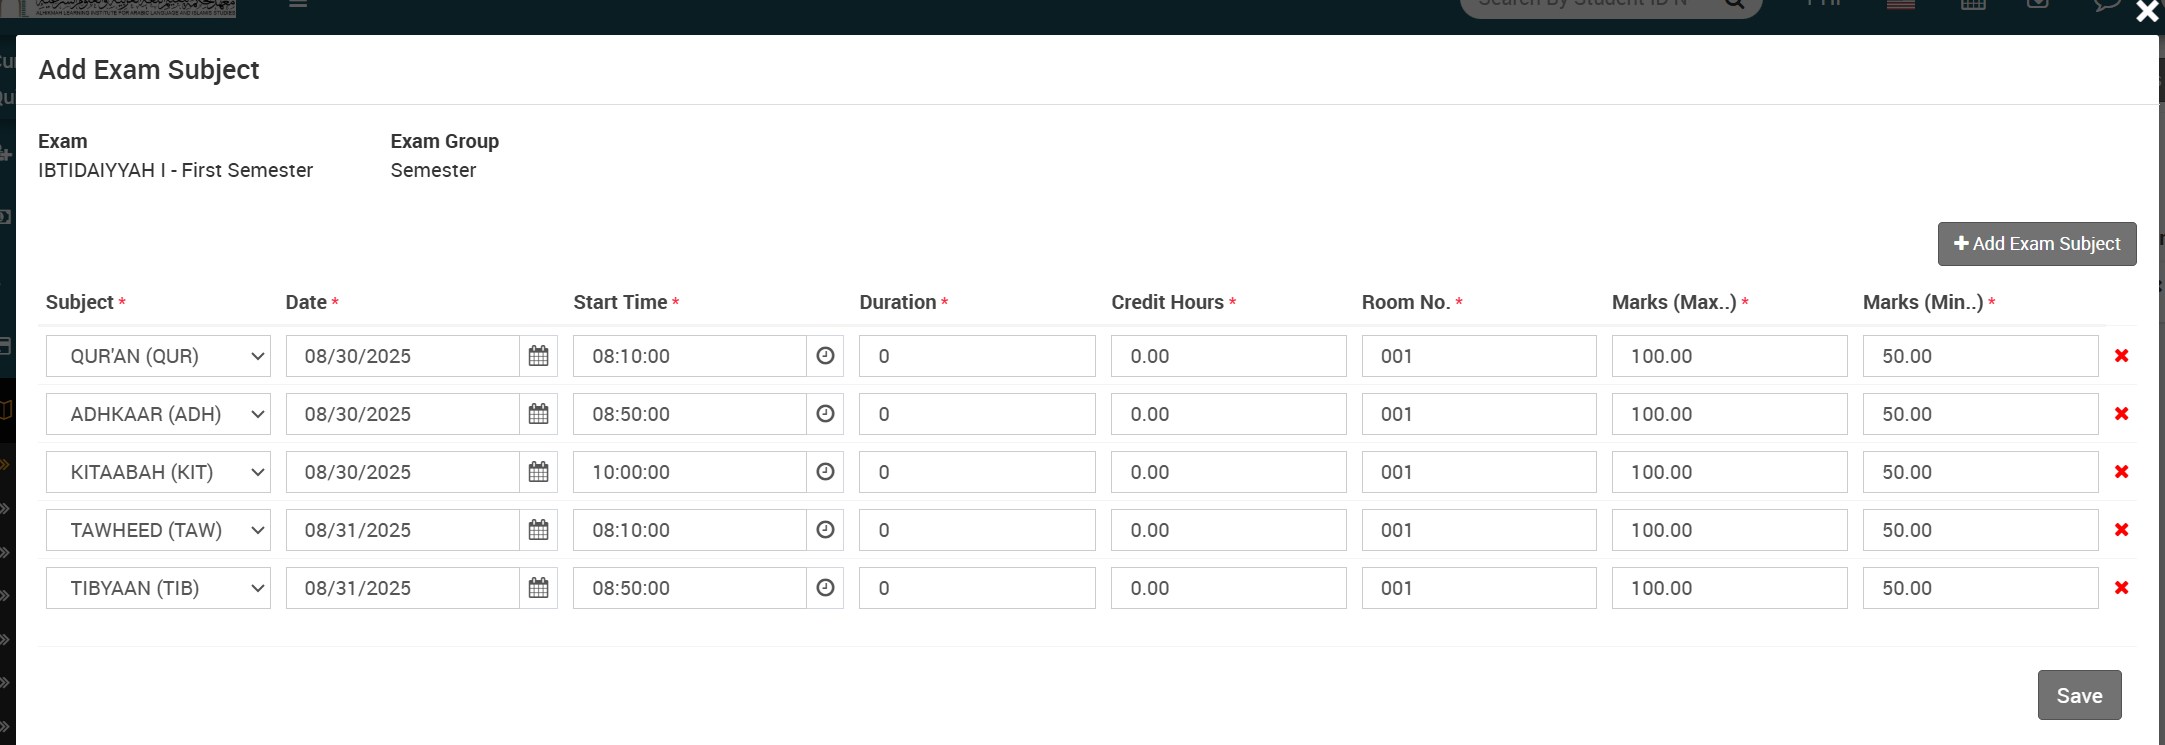Remove the QUR'AN subject row

2121,356
